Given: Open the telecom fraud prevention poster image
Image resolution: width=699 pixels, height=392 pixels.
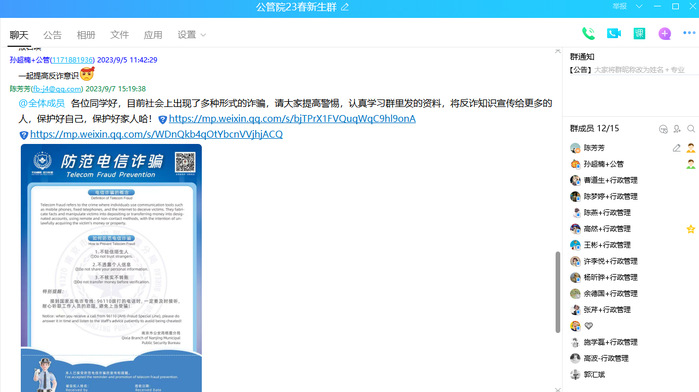Looking at the screenshot, I should click(111, 268).
